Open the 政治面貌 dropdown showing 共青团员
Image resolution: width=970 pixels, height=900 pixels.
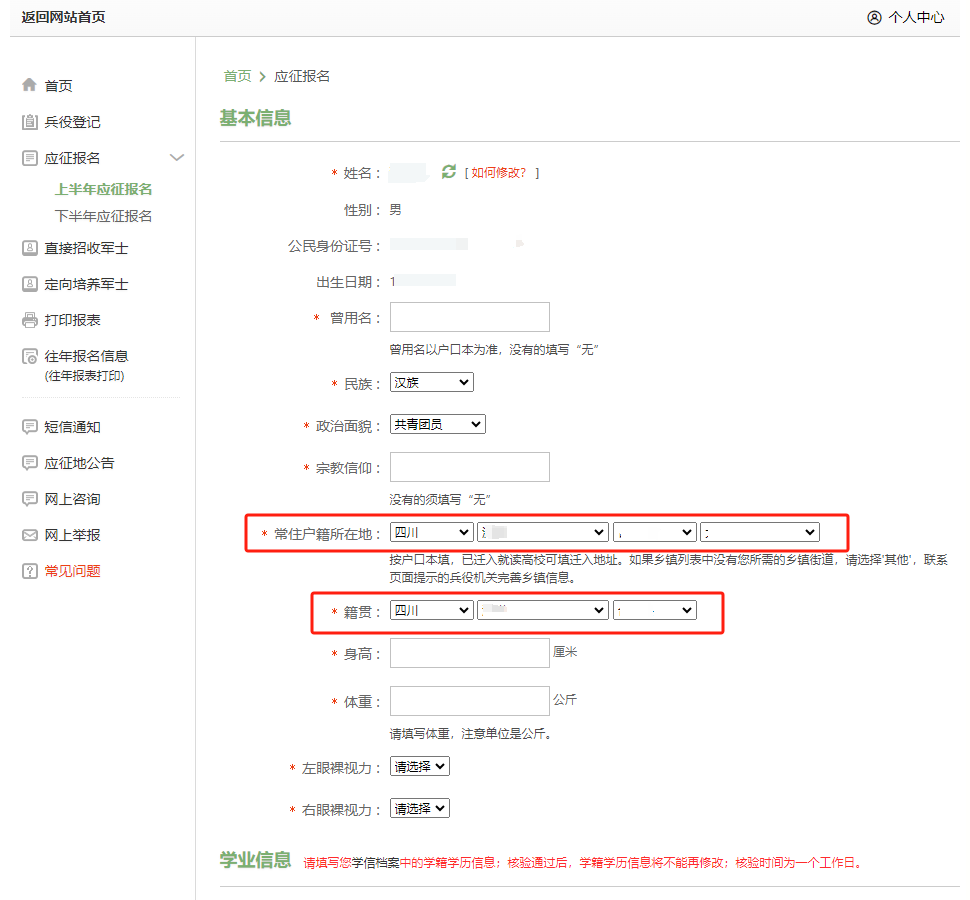(437, 424)
